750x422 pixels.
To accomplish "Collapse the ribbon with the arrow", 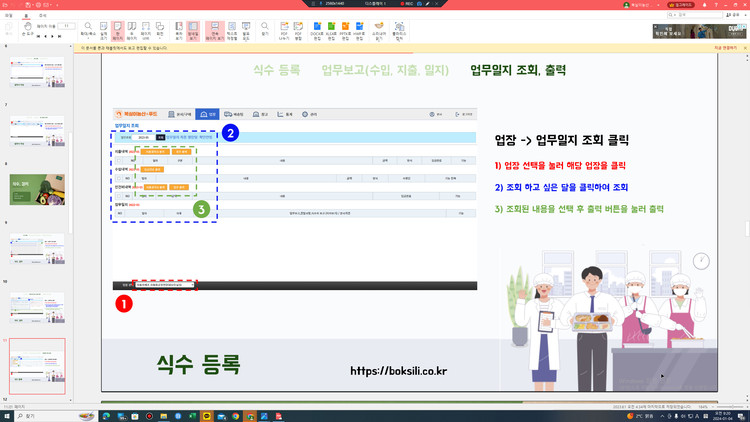I will point(746,15).
